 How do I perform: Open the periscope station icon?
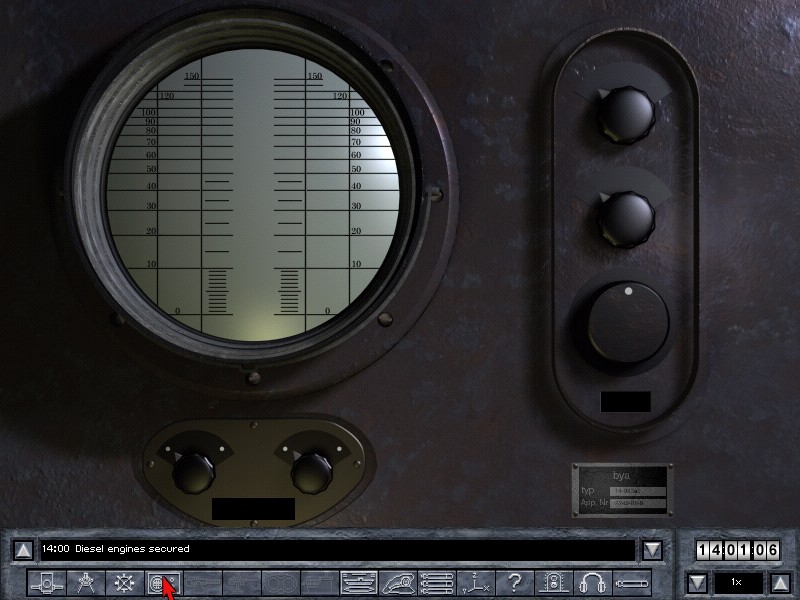[46, 582]
